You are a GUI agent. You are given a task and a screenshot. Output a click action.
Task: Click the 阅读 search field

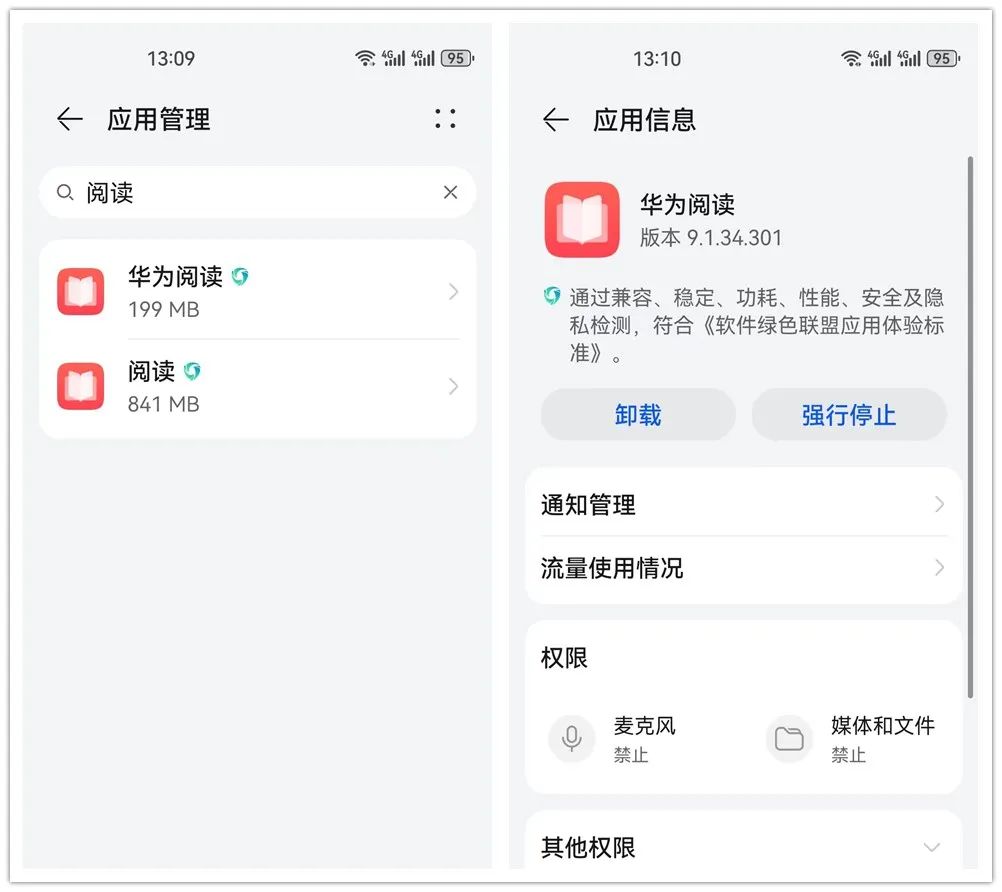[258, 192]
